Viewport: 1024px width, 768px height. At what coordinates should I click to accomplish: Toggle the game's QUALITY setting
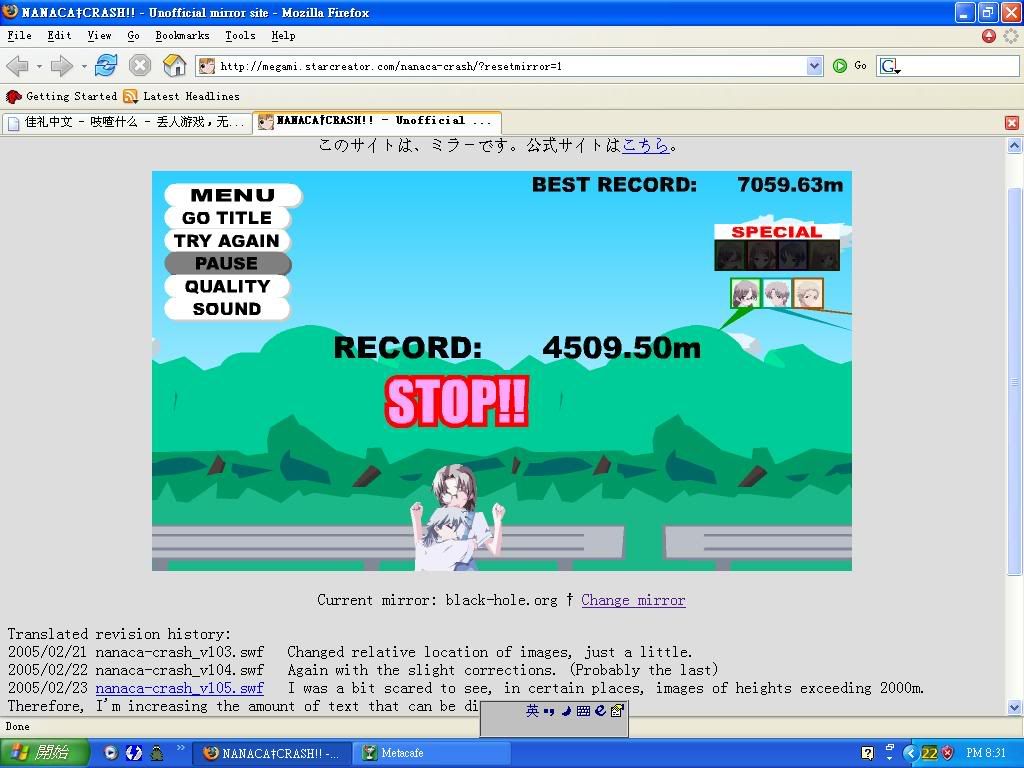pos(227,286)
